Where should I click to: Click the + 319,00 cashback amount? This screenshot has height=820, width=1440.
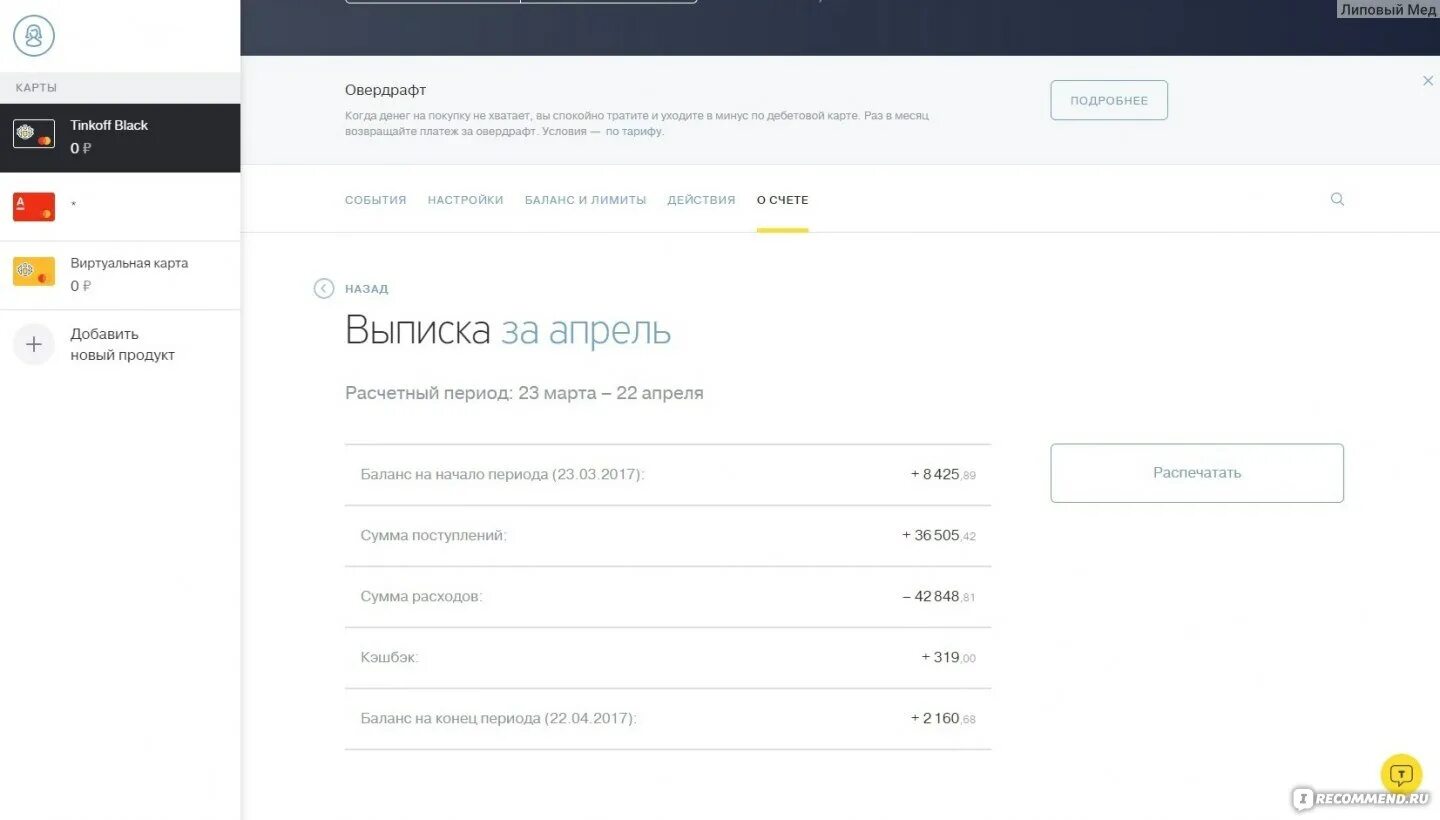pos(948,657)
